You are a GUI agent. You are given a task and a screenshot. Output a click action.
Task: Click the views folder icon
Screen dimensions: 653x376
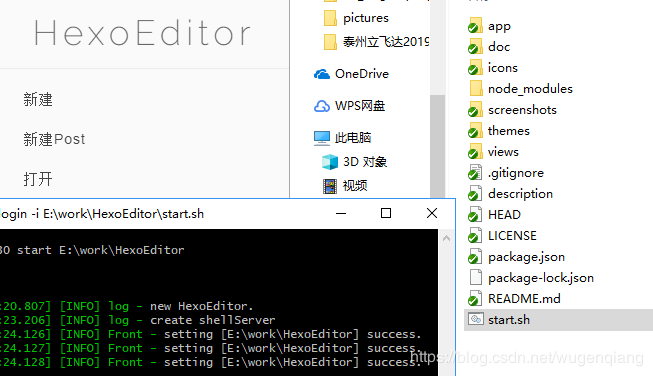click(x=475, y=152)
